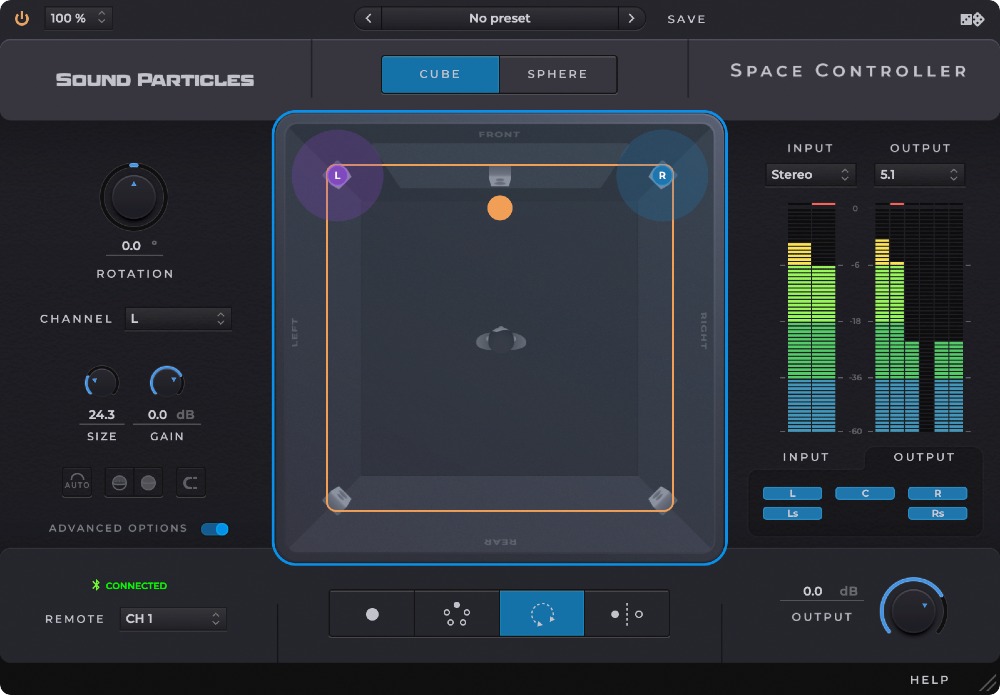Click the full-sphere elevation icon
The height and width of the screenshot is (695, 1000).
click(x=148, y=482)
